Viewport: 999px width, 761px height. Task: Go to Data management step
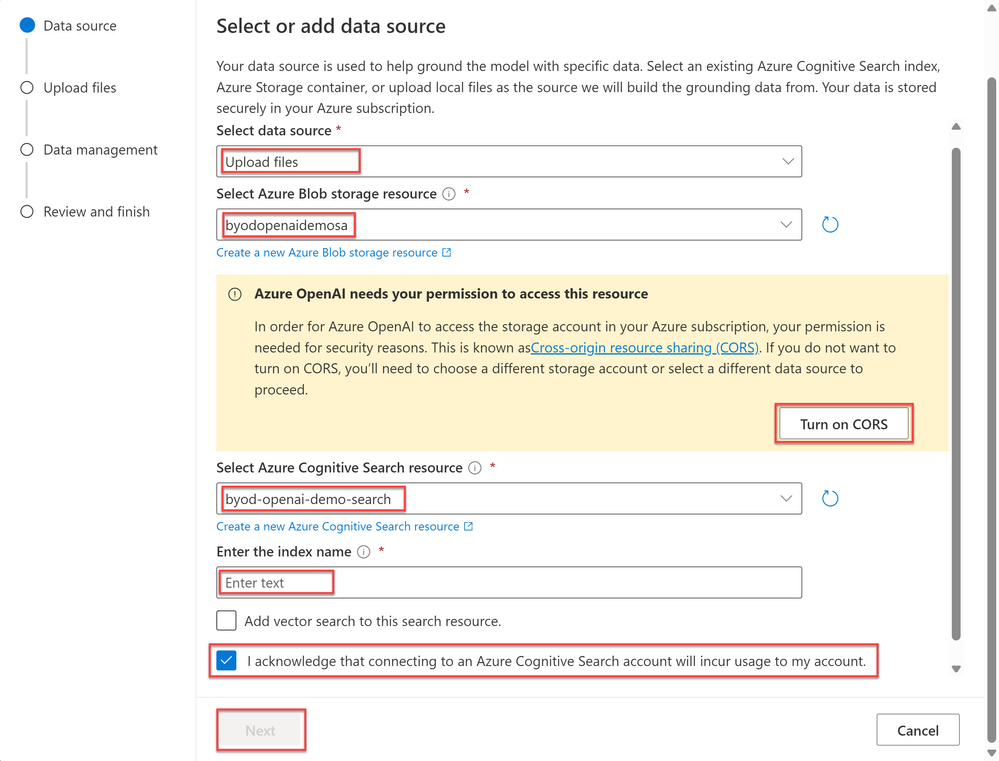pyautogui.click(x=100, y=150)
